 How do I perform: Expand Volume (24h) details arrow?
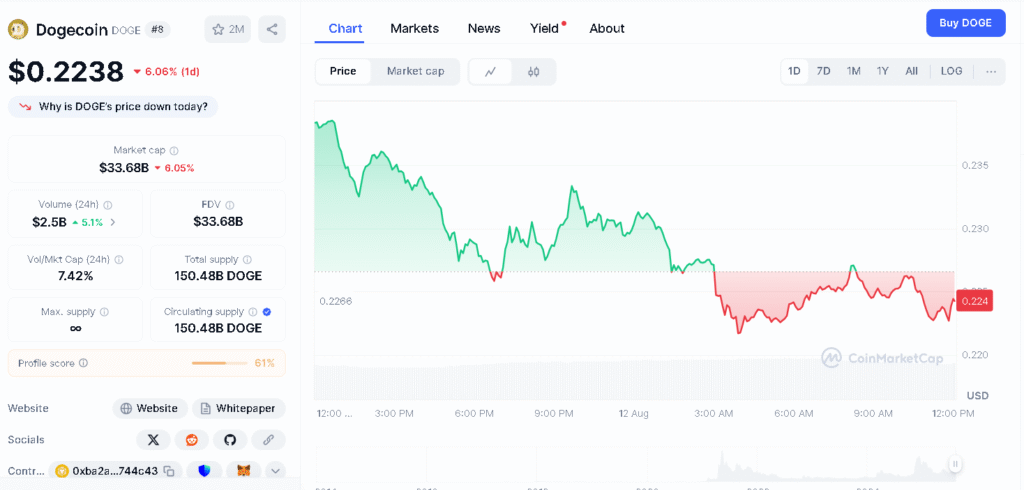point(113,222)
